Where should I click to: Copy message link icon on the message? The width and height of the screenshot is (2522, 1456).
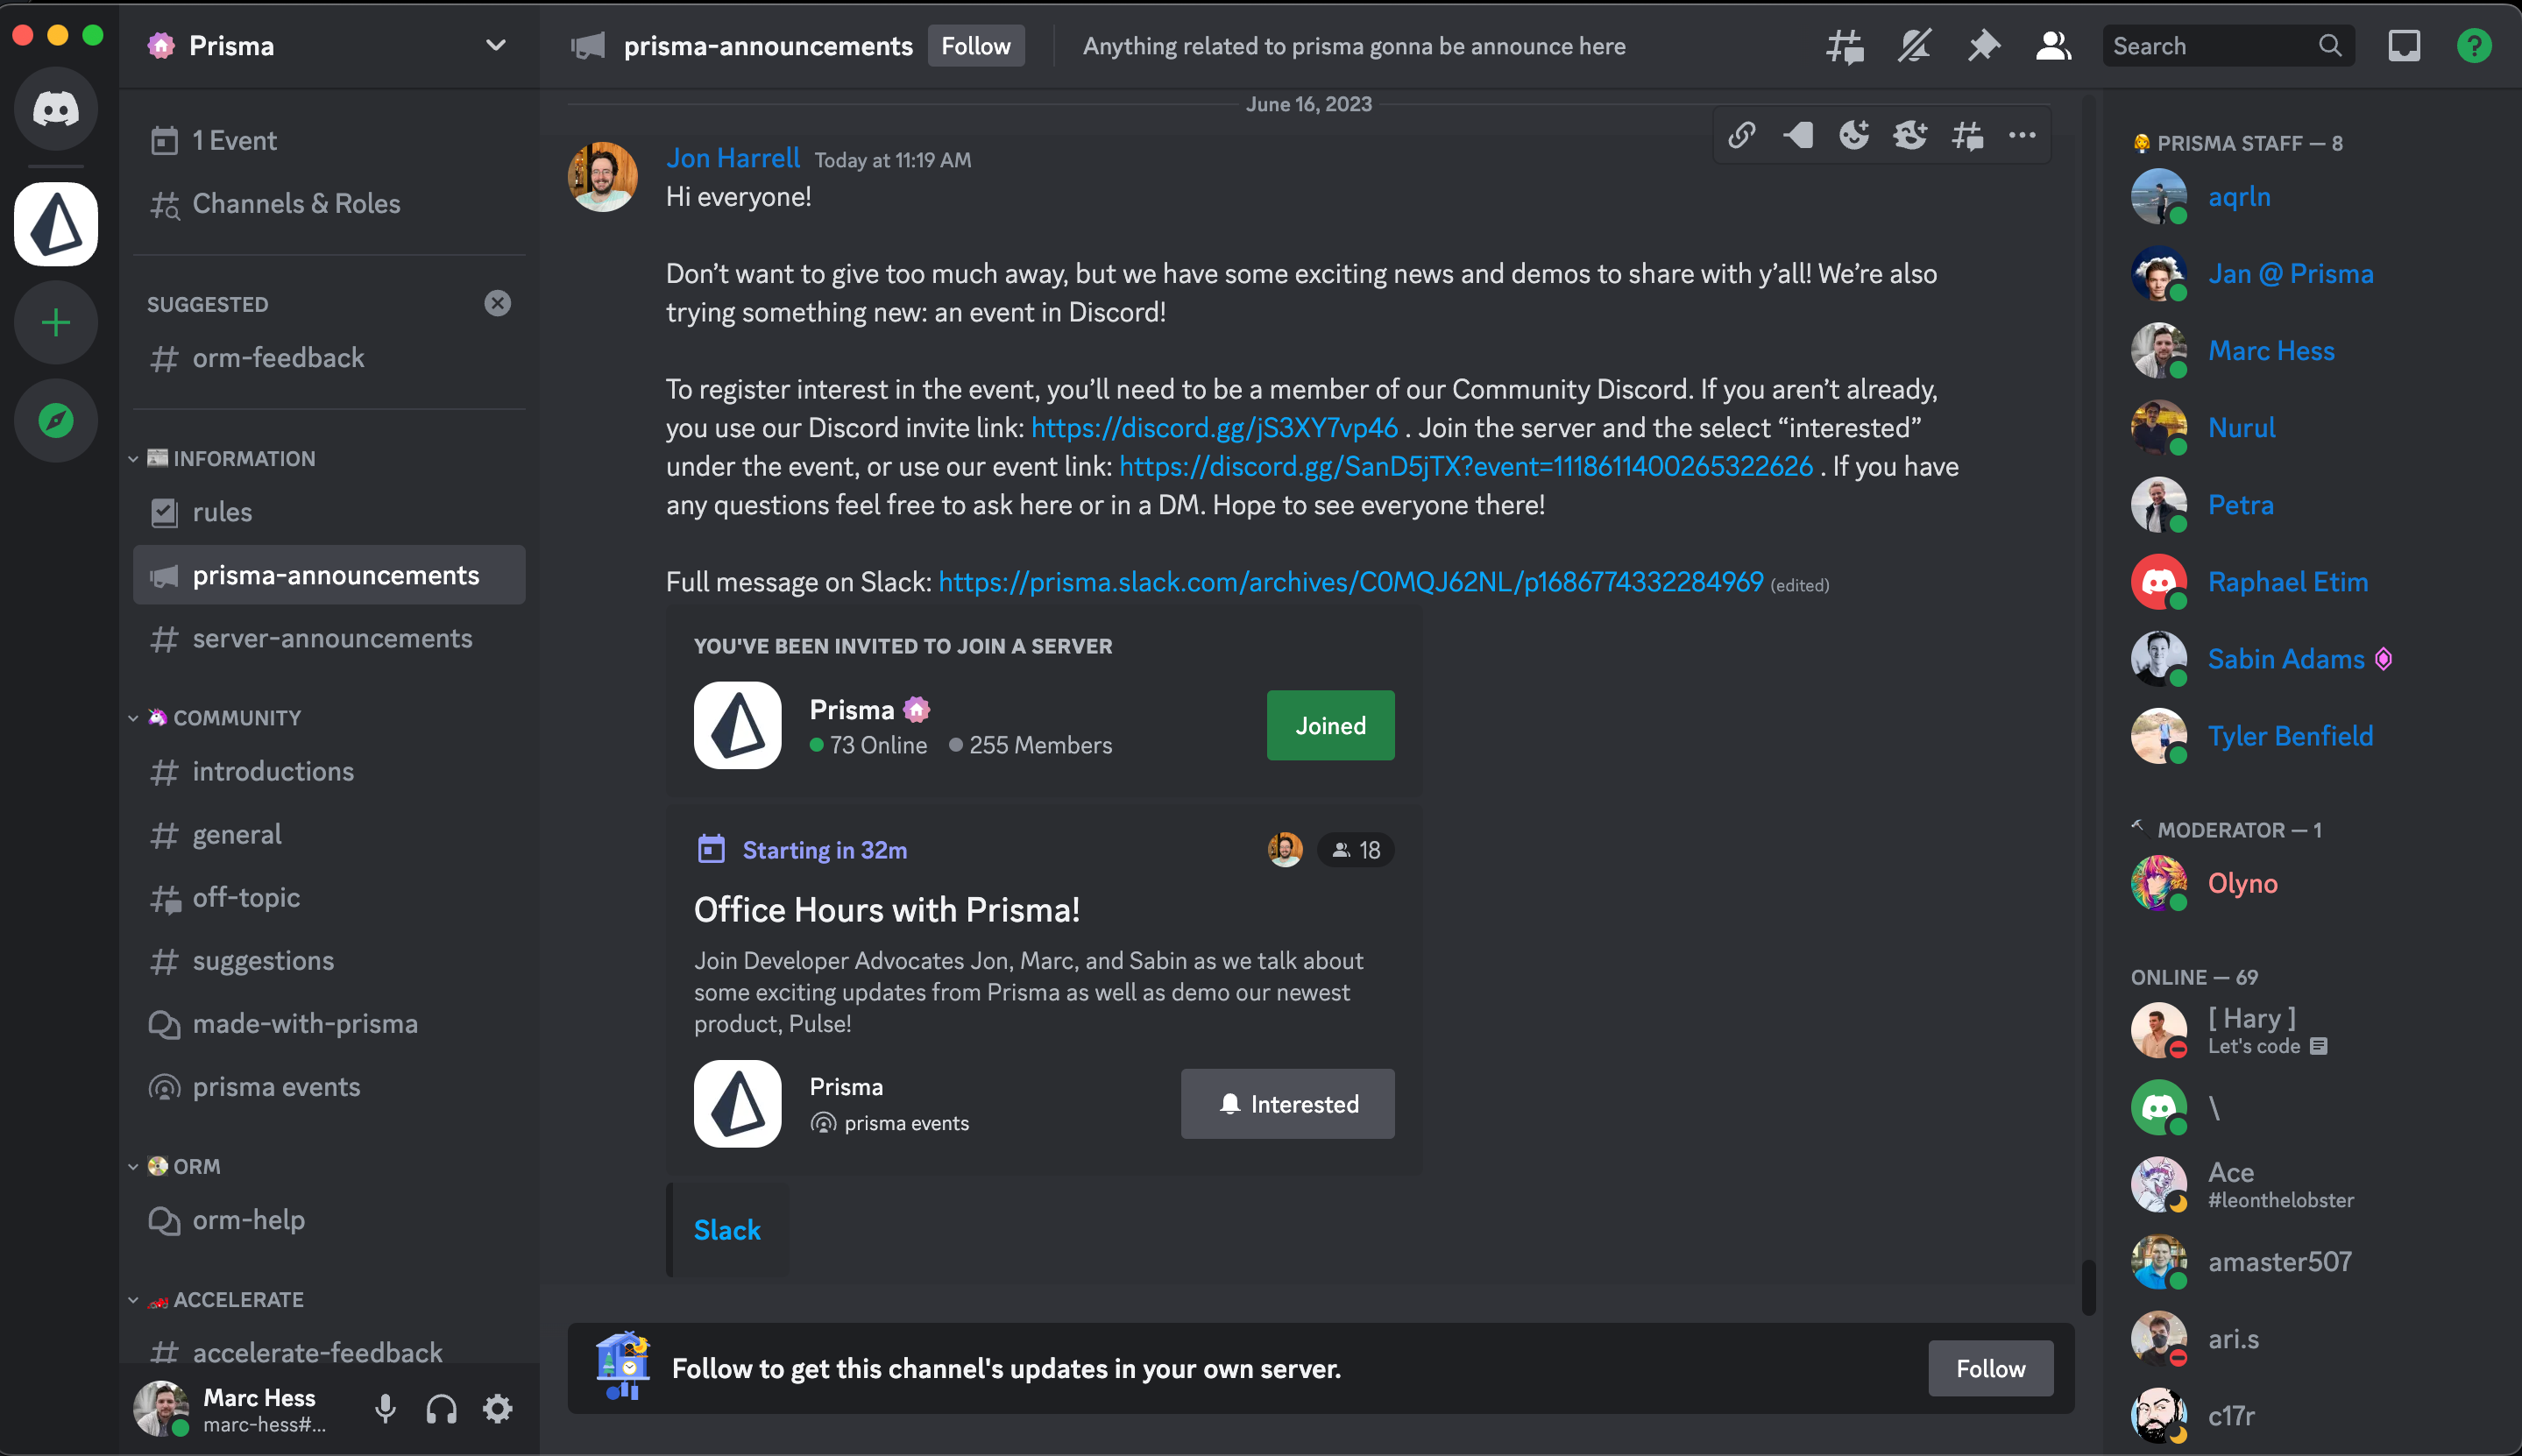coord(1742,135)
